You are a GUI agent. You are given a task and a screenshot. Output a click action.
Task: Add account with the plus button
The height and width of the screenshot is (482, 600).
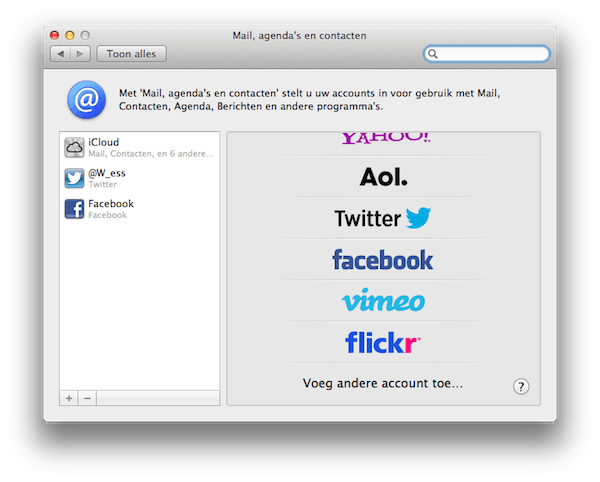[69, 398]
